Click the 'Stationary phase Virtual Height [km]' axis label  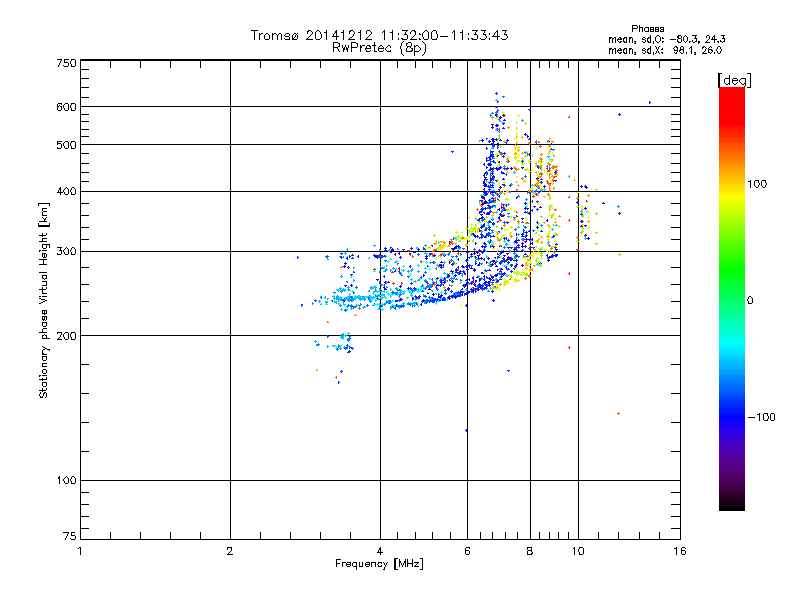click(44, 300)
